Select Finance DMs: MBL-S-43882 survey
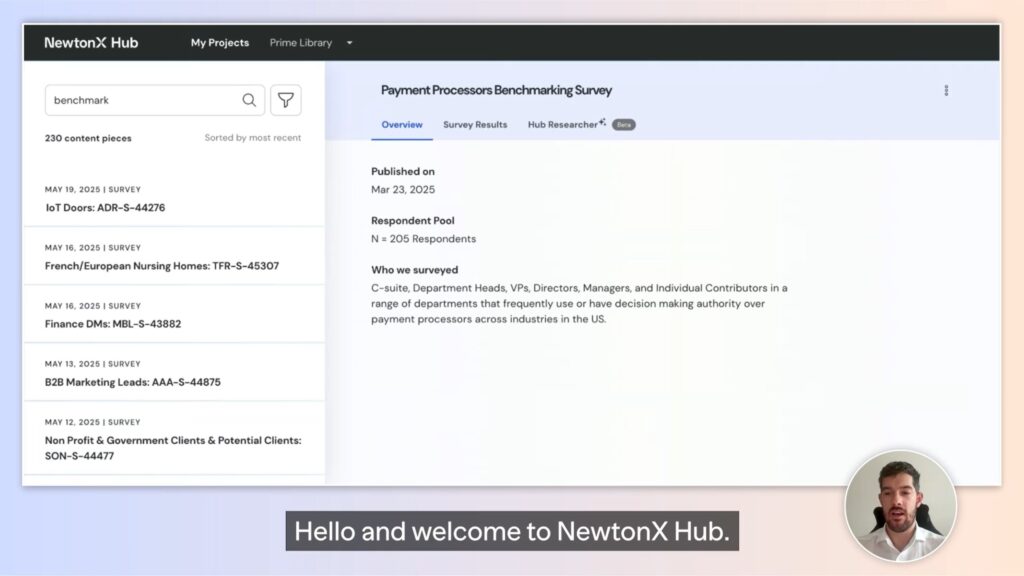This screenshot has width=1024, height=576. point(113,324)
